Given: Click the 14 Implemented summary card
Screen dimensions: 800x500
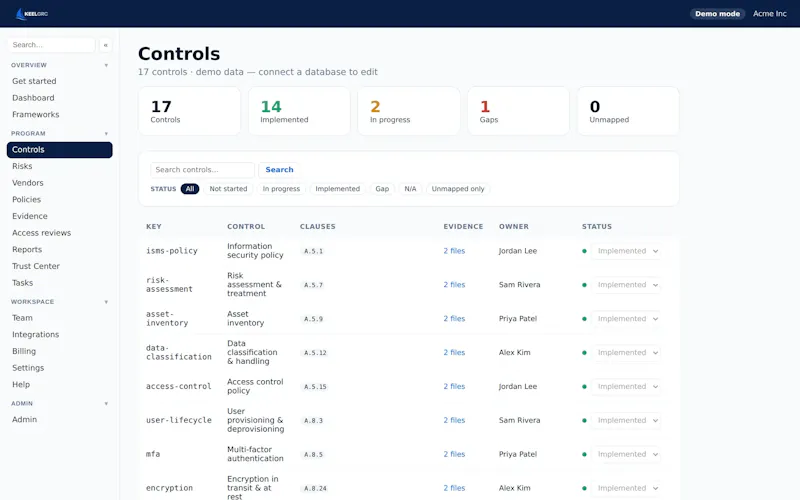Looking at the screenshot, I should coord(299,111).
